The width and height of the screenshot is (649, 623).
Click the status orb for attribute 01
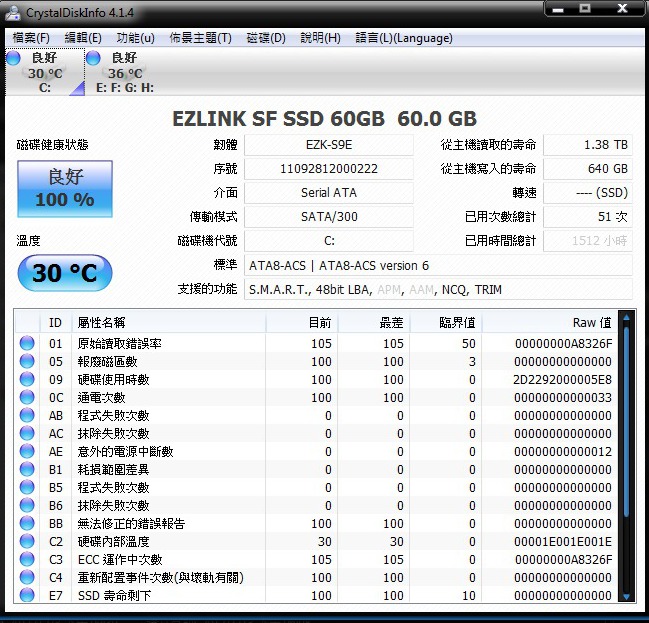27,343
